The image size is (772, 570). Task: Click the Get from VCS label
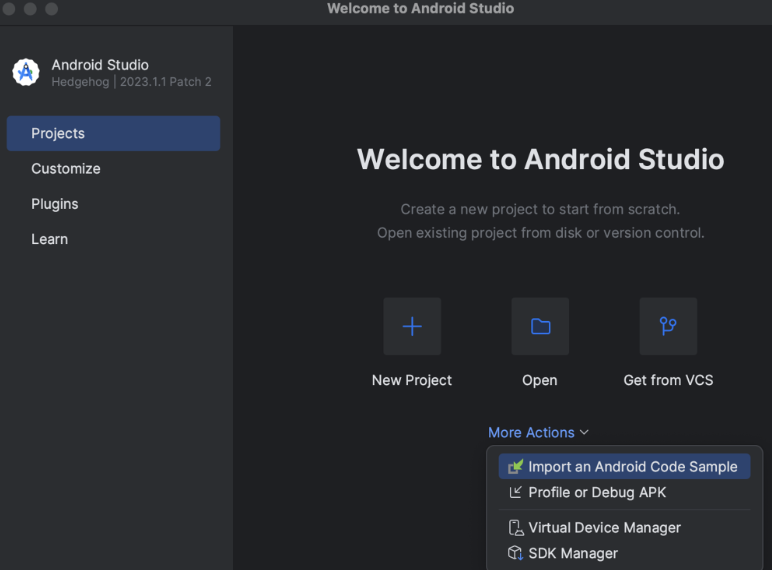[668, 380]
